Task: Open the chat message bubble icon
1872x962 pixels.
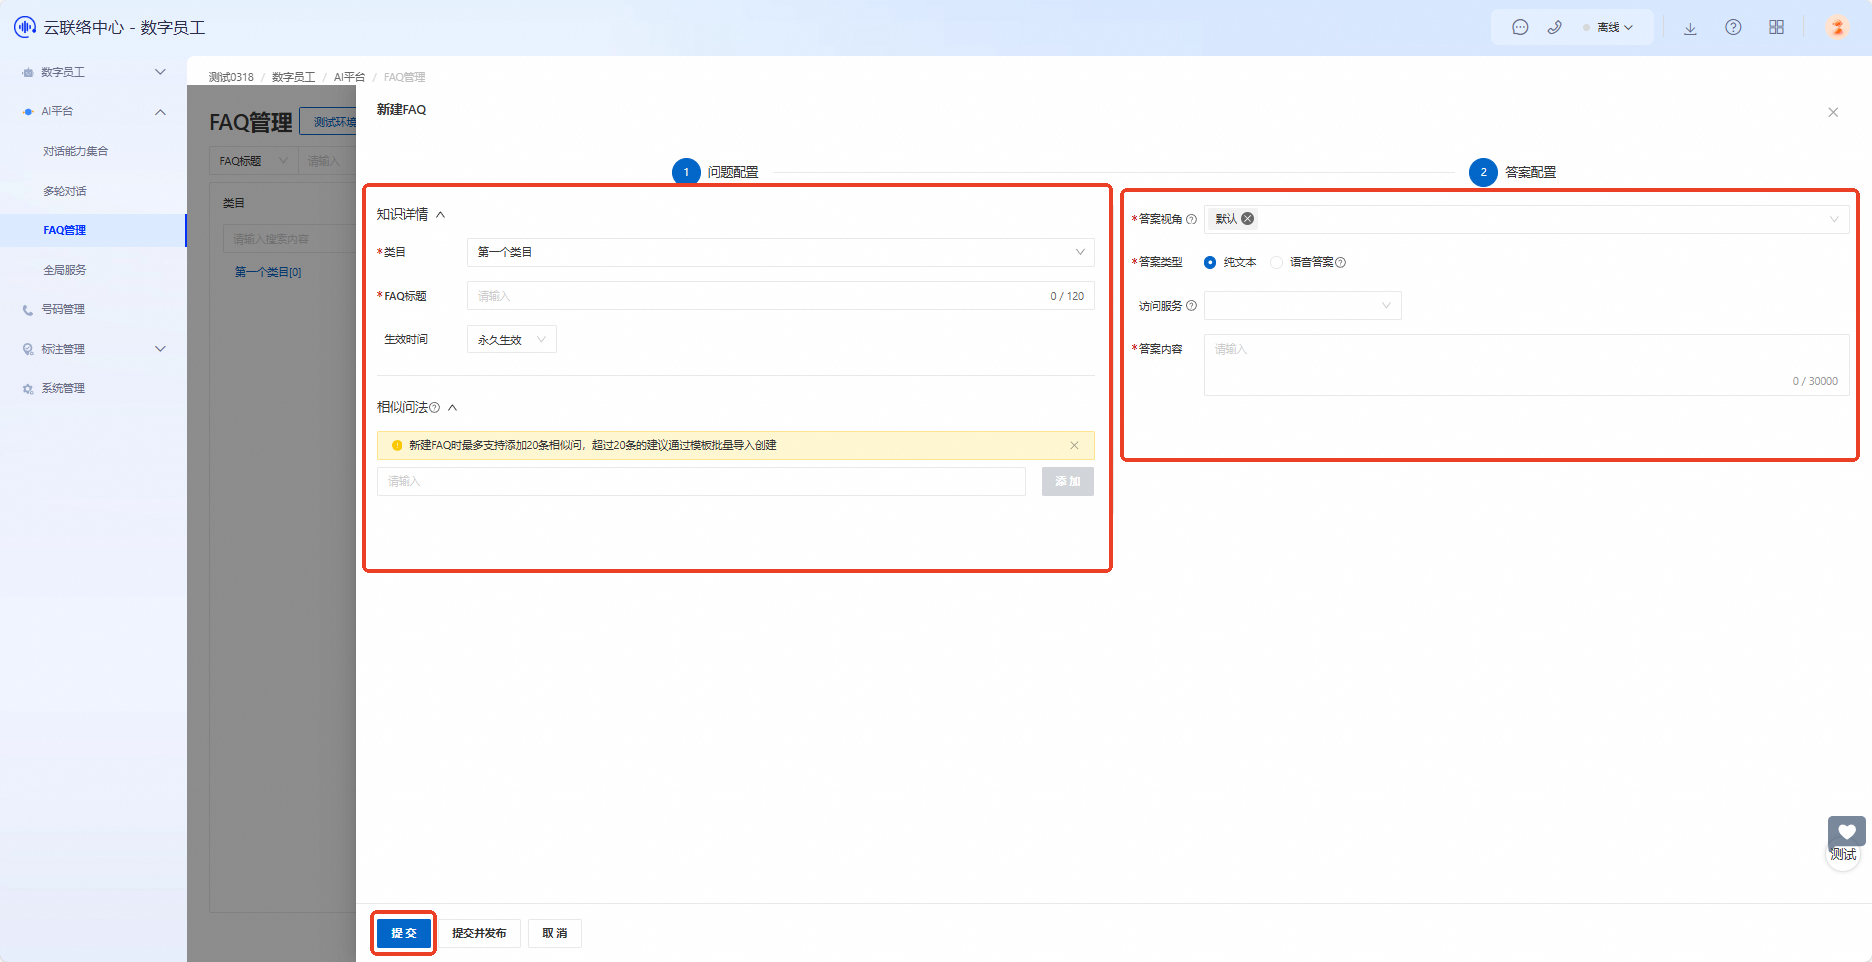Action: pyautogui.click(x=1520, y=28)
